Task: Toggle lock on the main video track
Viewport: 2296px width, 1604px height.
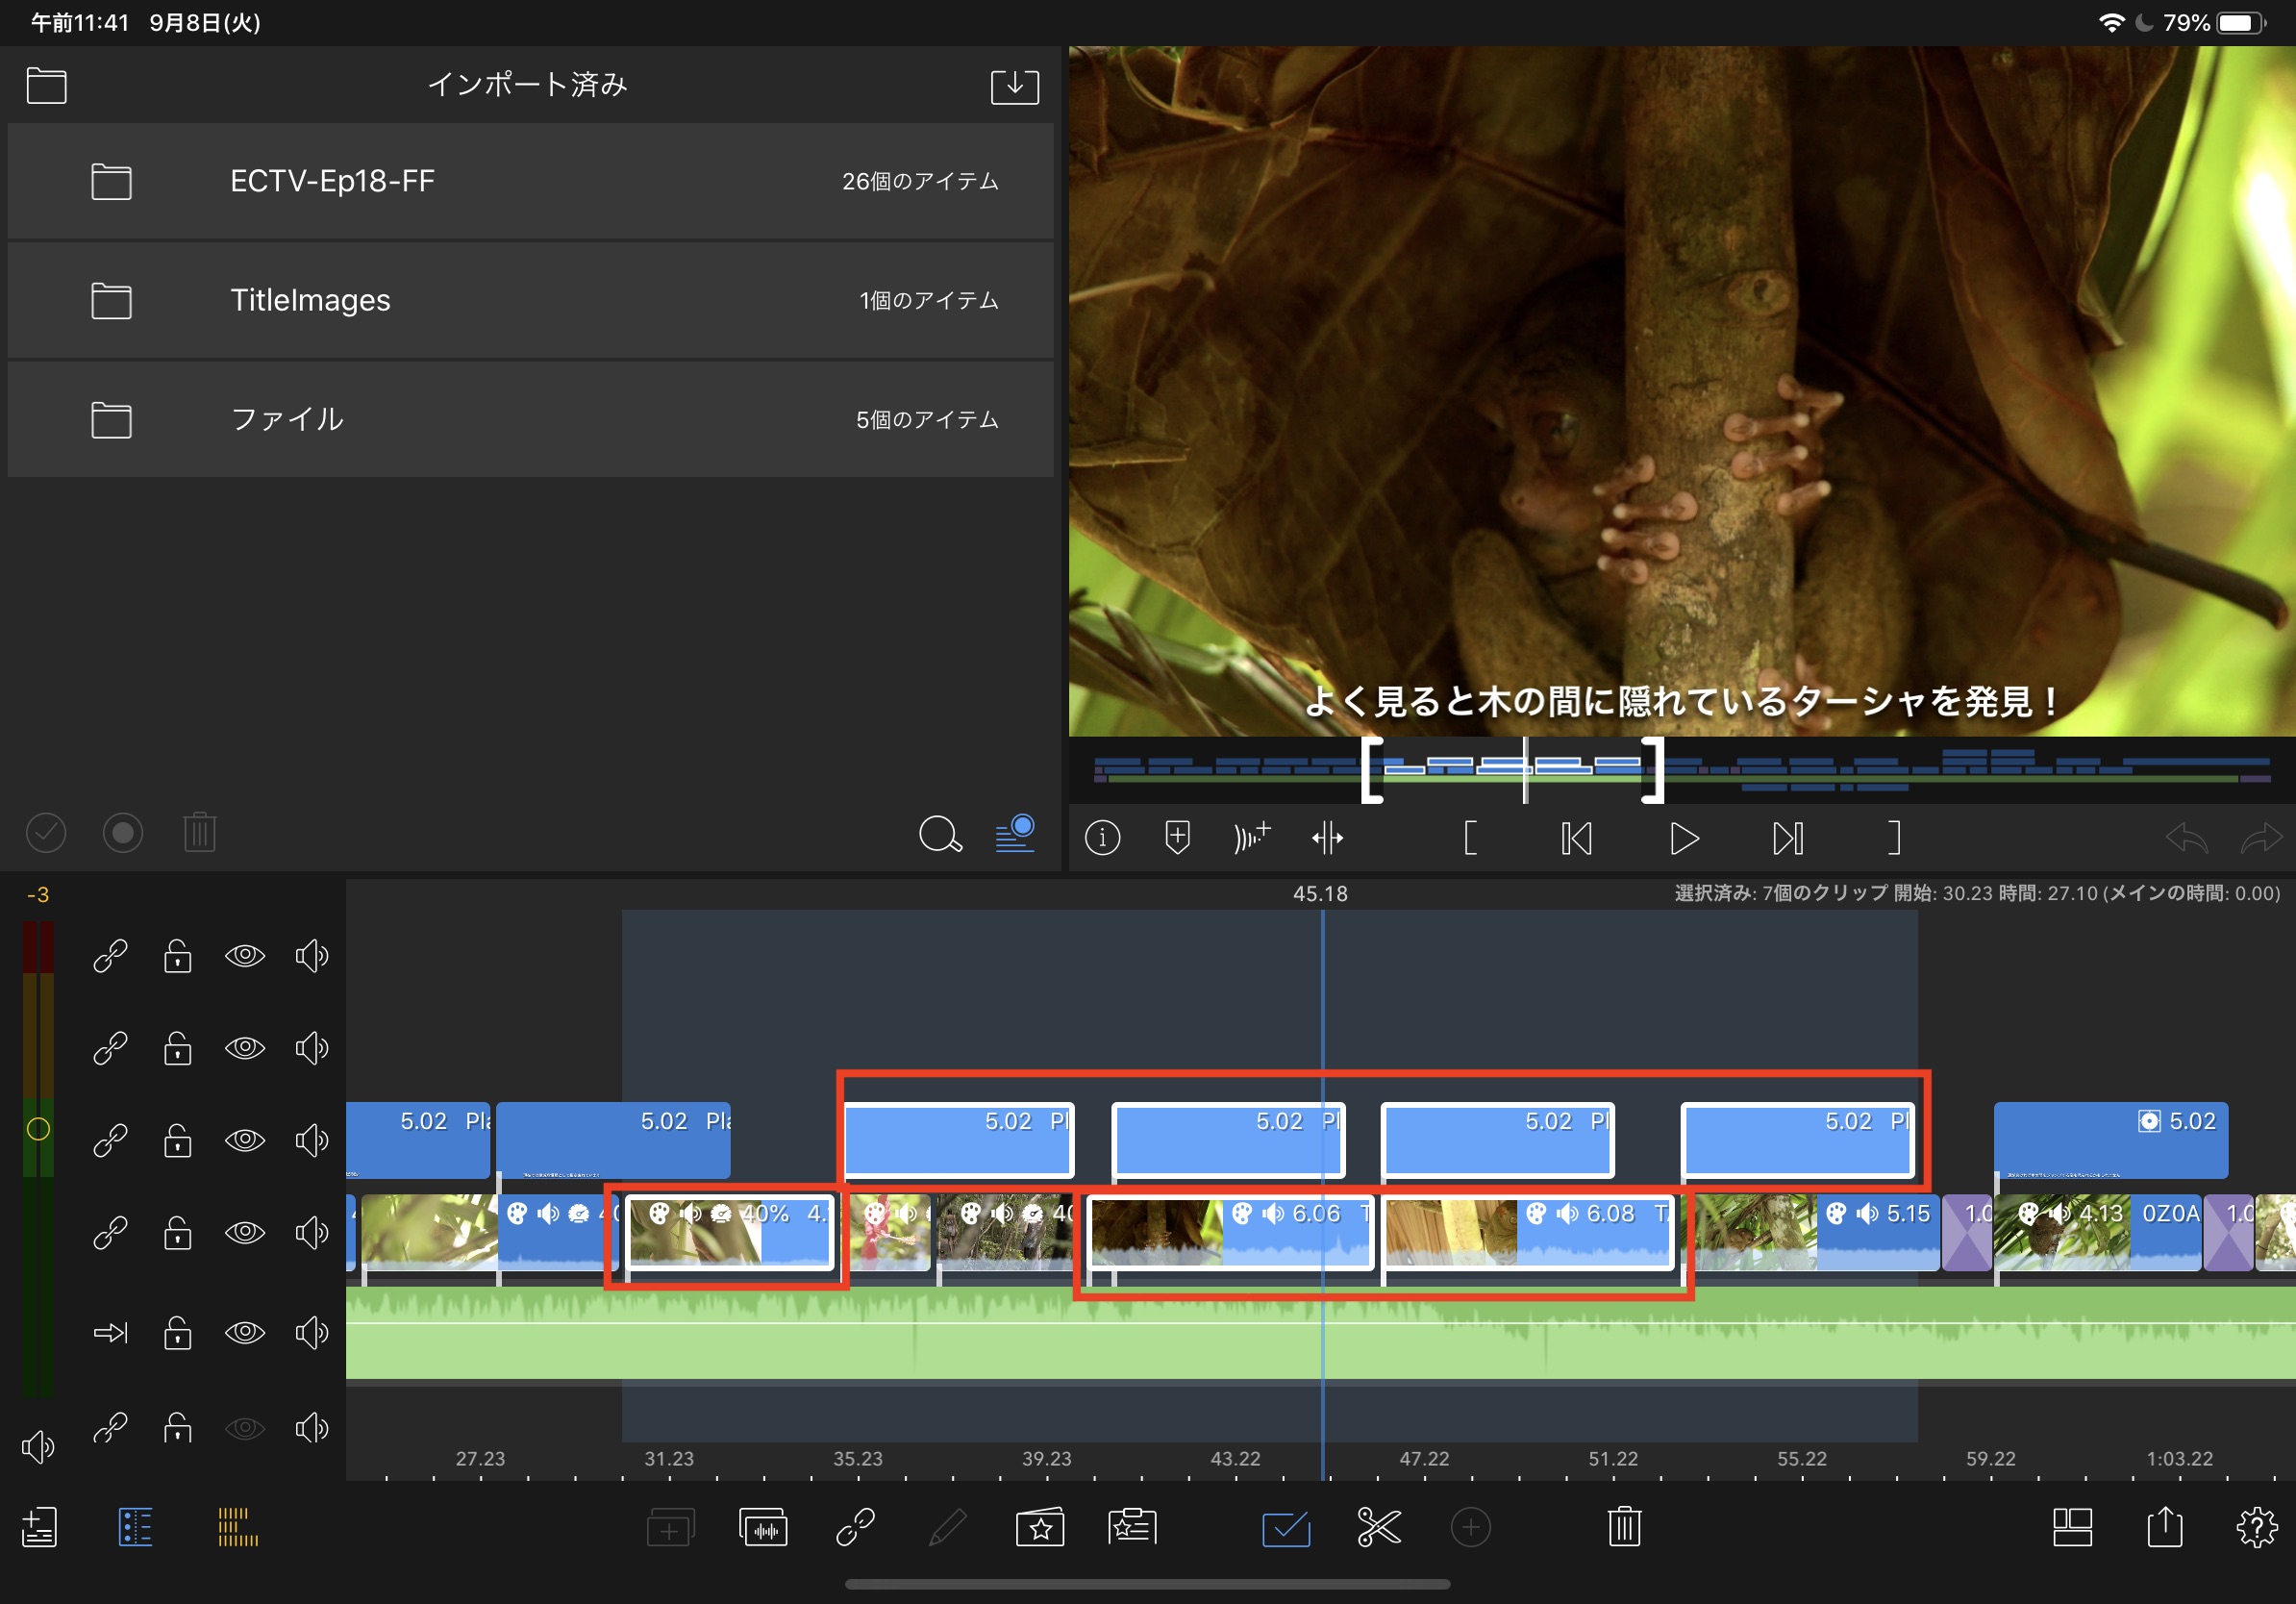Action: click(178, 1233)
